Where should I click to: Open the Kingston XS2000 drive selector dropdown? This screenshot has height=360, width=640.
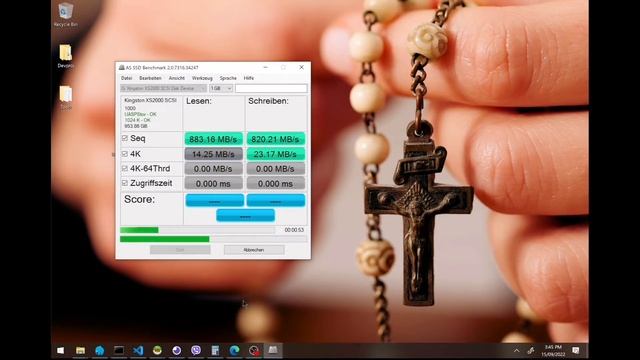pos(163,88)
